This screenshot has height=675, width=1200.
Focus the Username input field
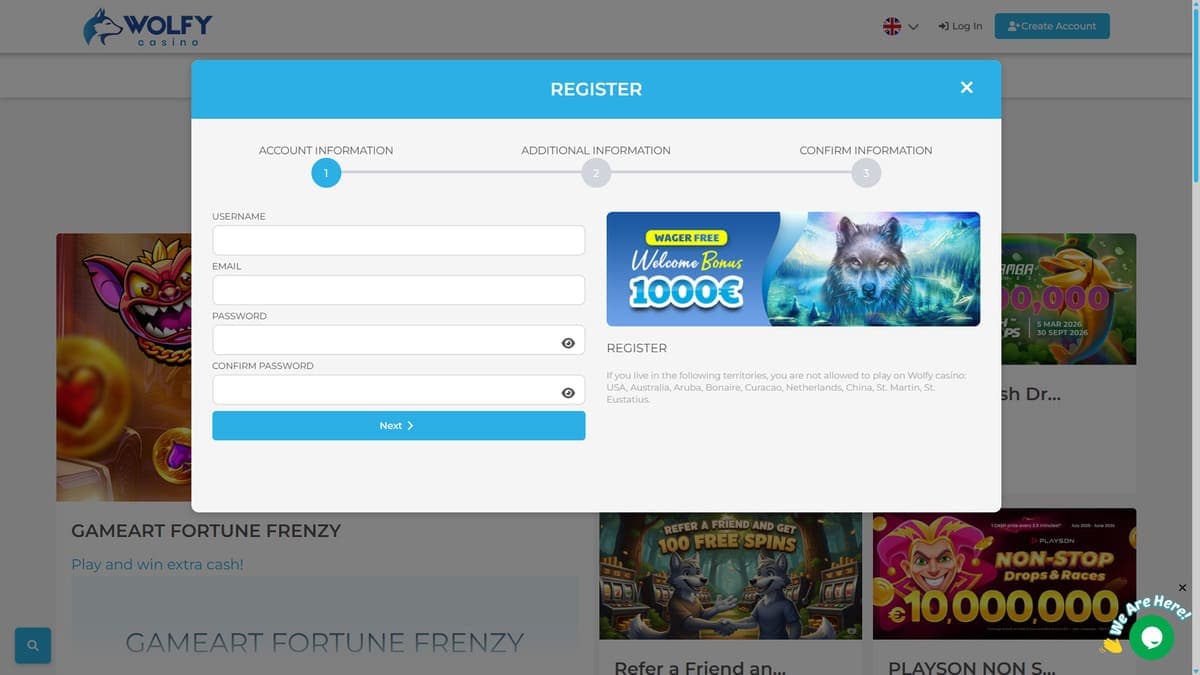tap(398, 240)
